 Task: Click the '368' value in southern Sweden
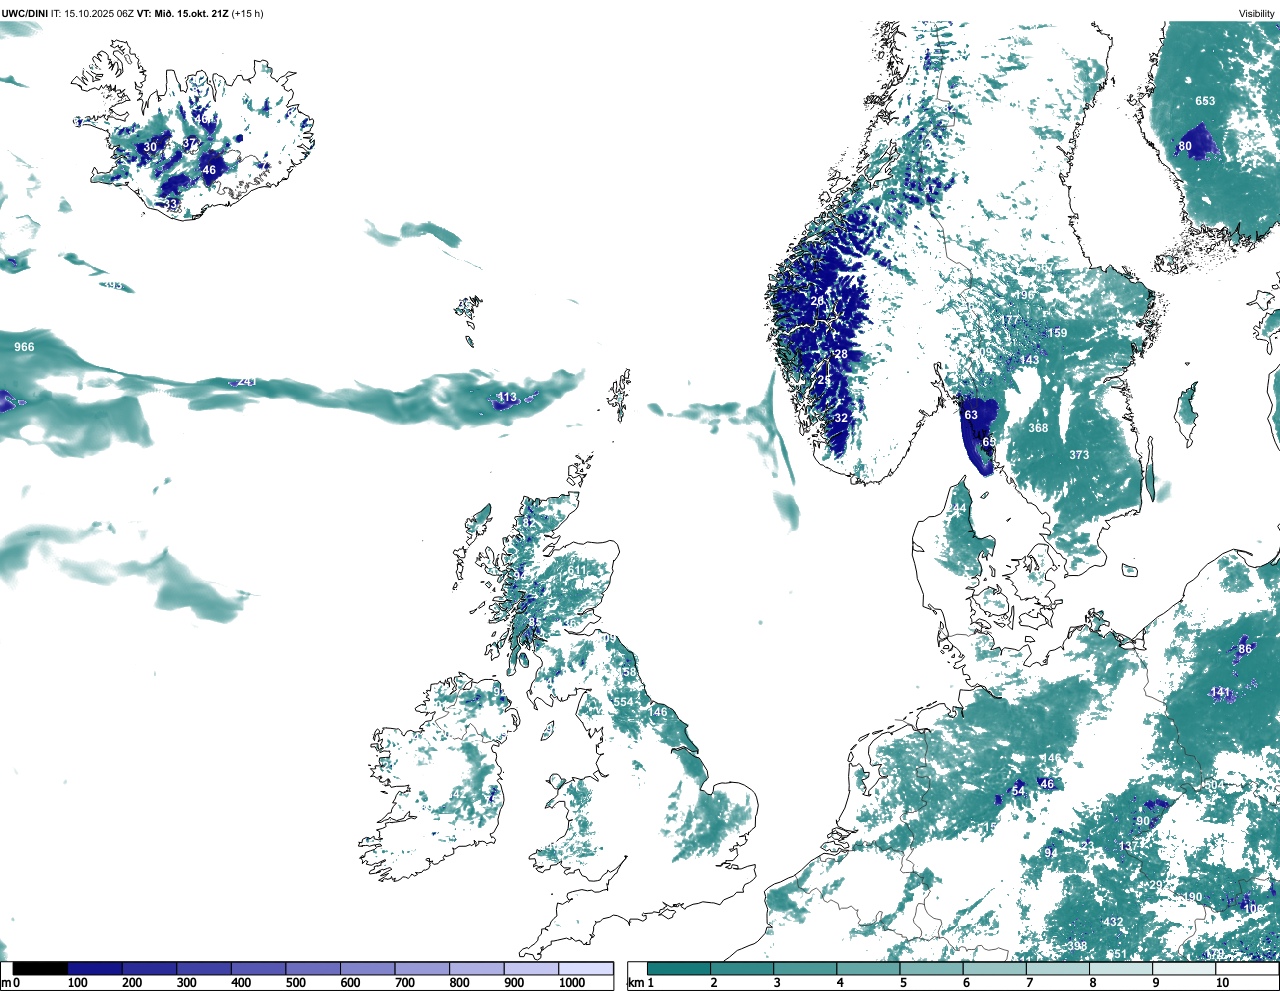(1038, 428)
